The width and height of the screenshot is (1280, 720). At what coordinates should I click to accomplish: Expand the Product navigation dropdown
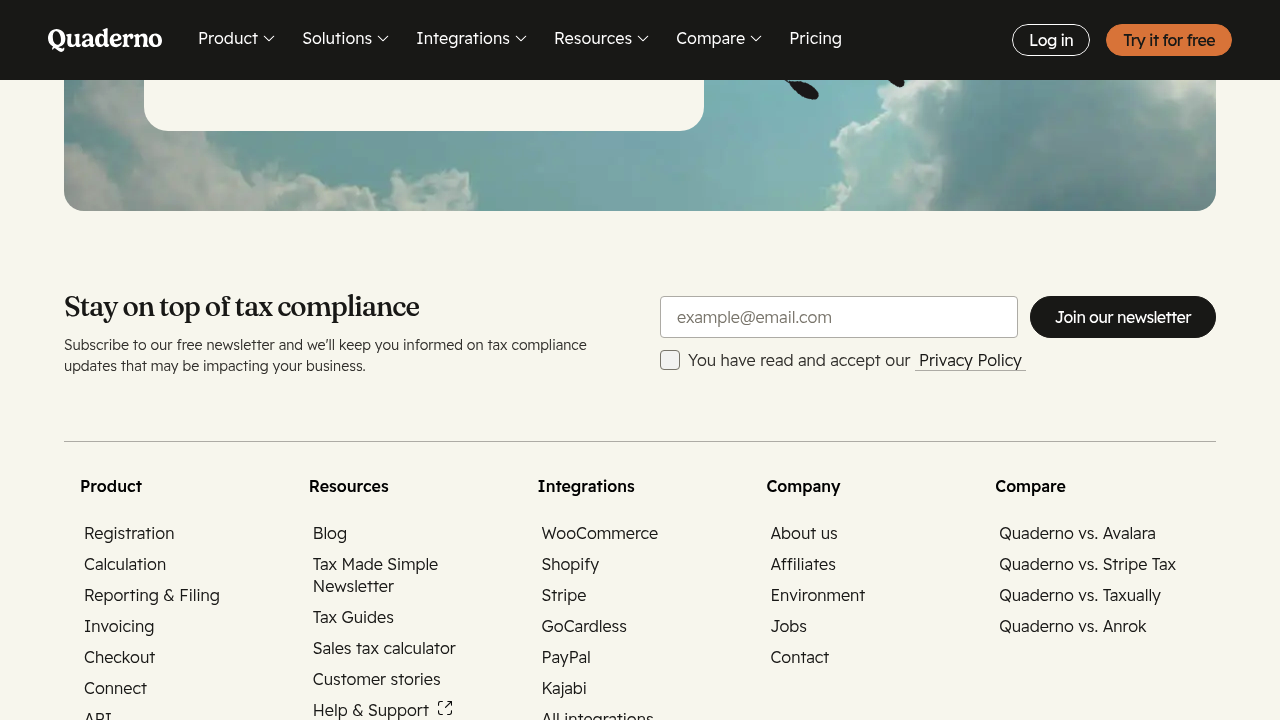coord(235,39)
